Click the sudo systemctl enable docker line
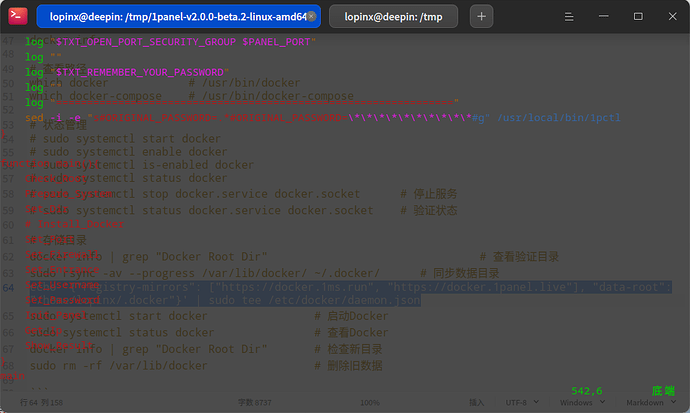Image resolution: width=690 pixels, height=413 pixels. [128, 152]
